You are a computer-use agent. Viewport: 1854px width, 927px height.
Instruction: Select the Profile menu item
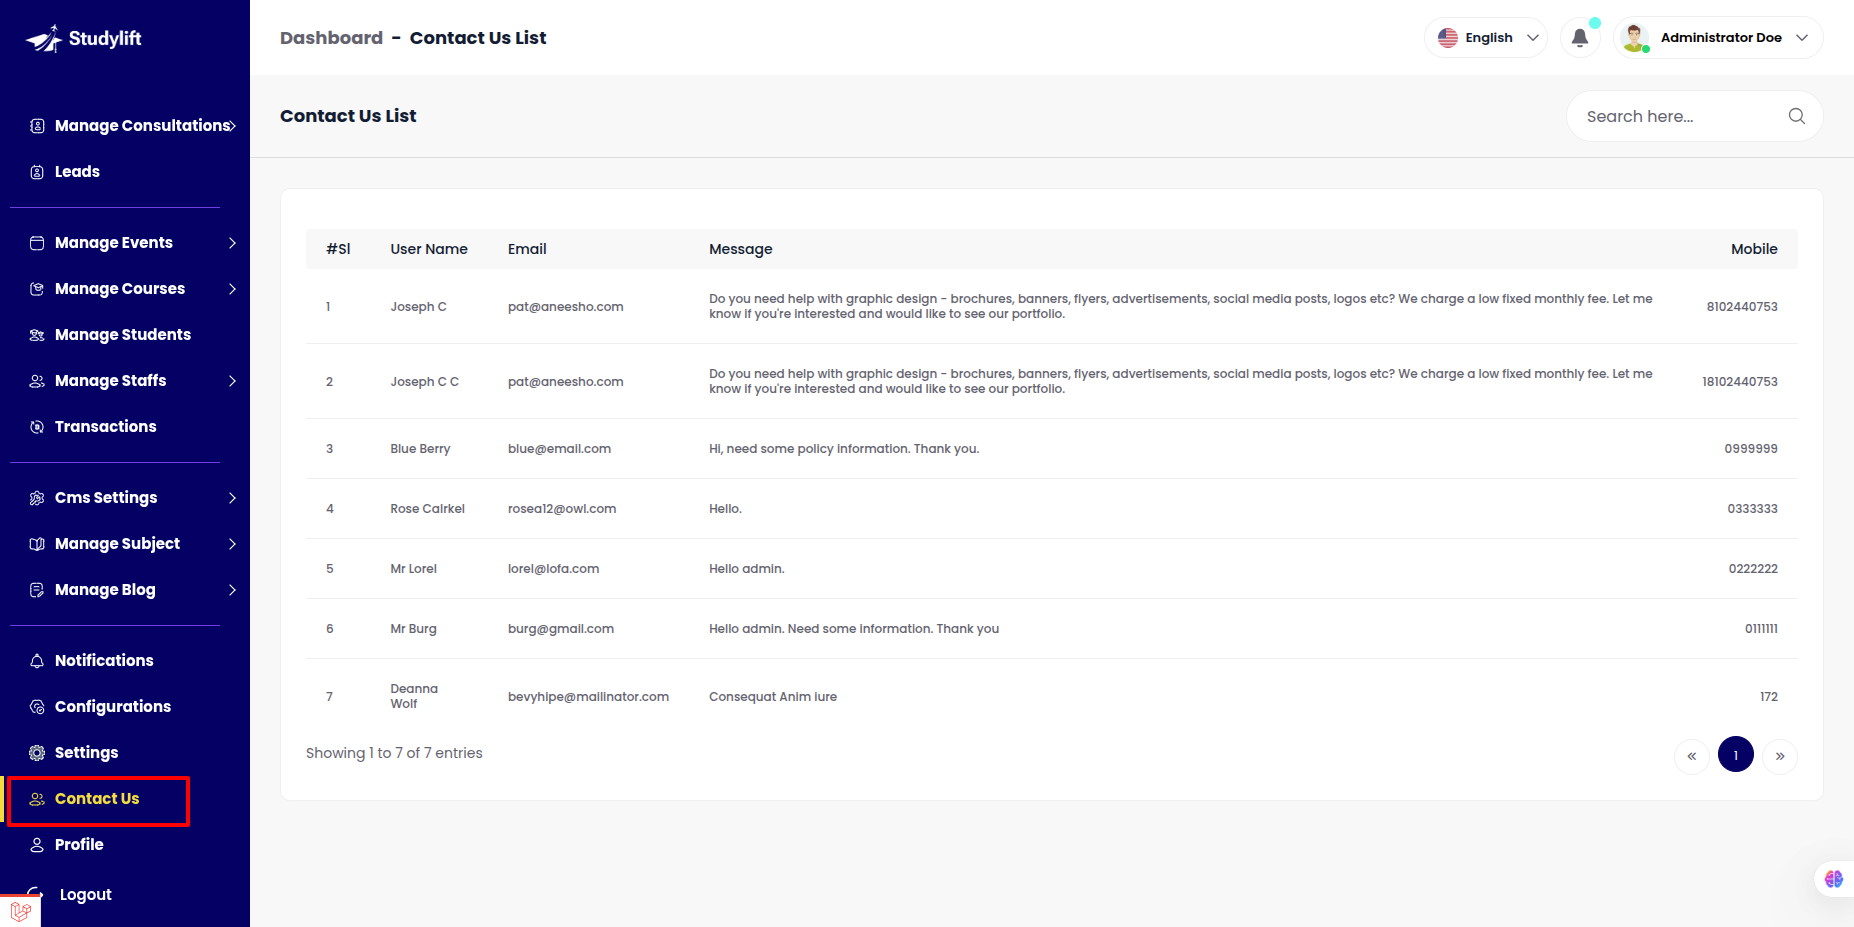pos(79,845)
